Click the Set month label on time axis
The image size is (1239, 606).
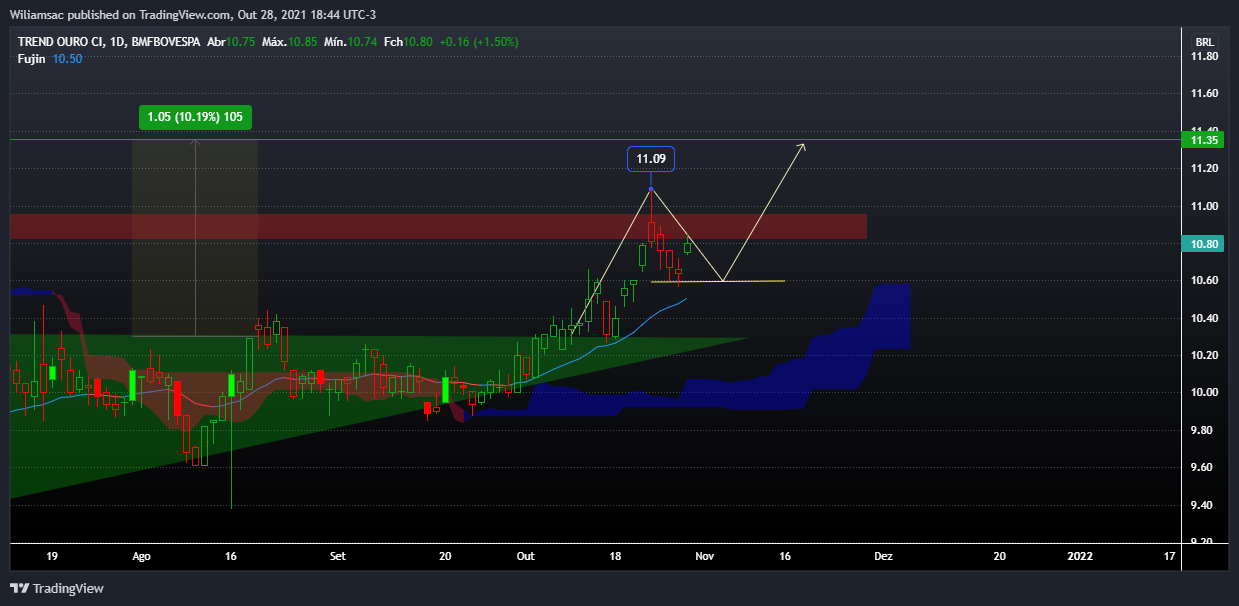tap(338, 555)
